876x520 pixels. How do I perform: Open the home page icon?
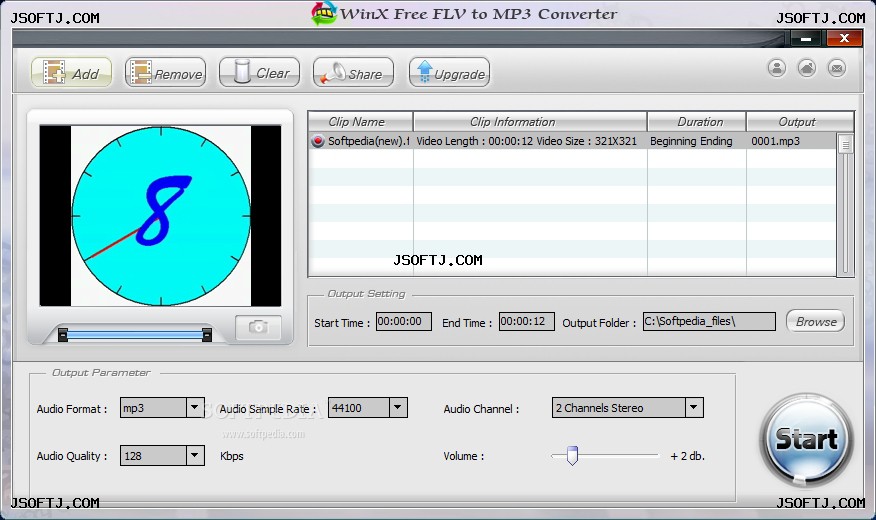807,68
